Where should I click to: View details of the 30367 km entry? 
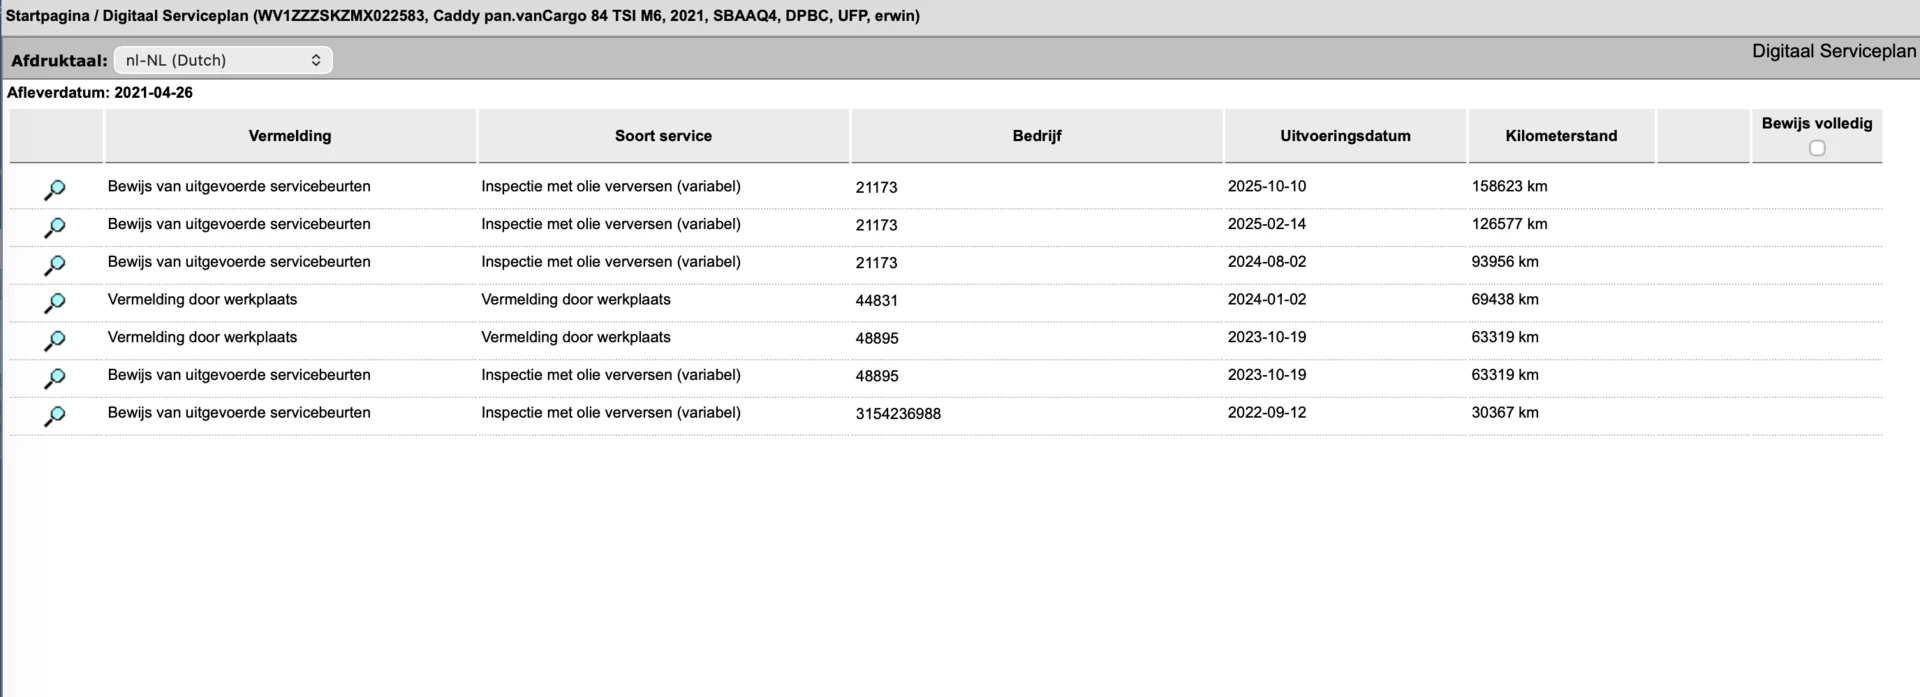[55, 416]
